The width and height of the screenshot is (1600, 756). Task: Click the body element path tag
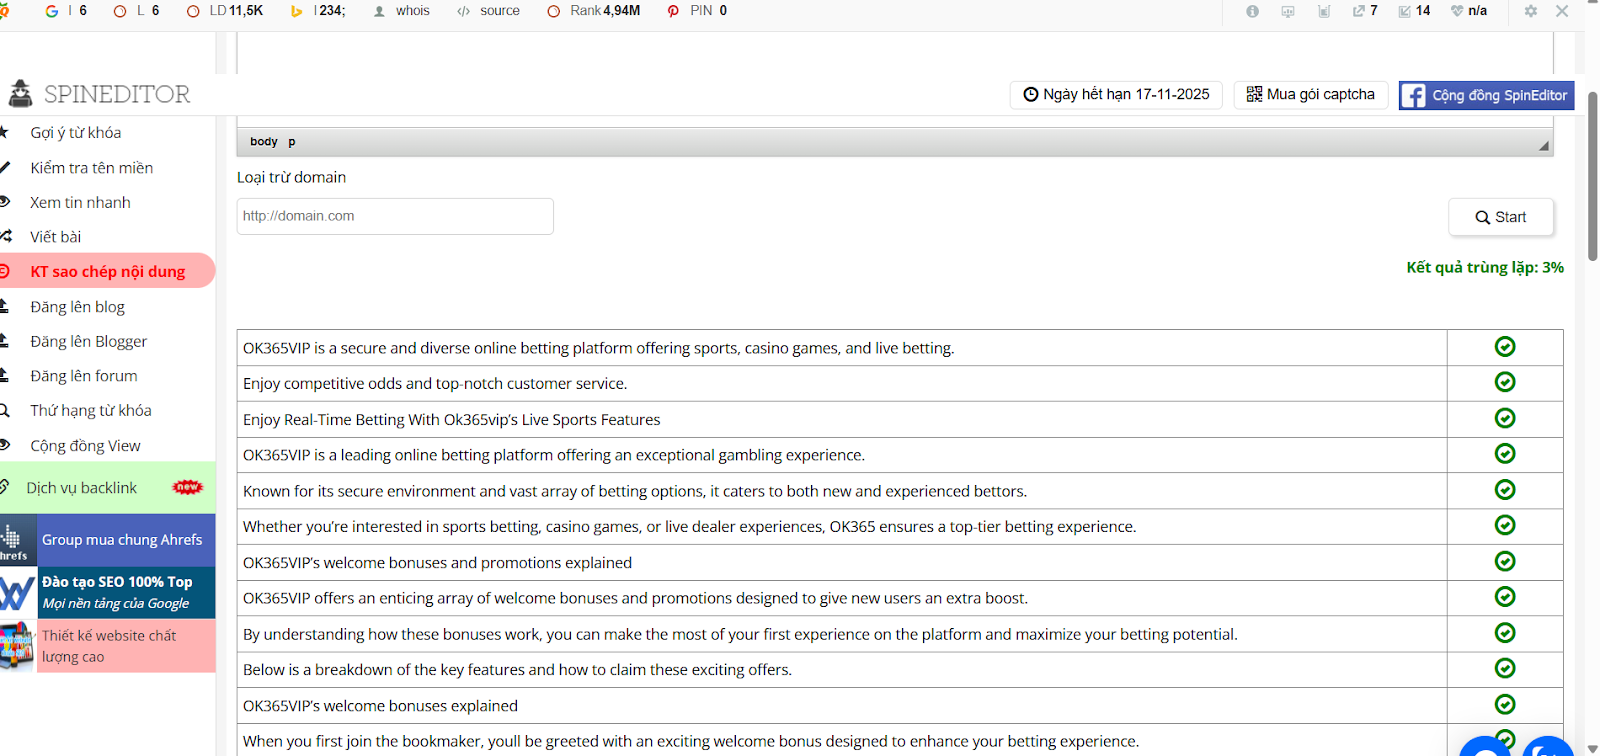pos(264,142)
